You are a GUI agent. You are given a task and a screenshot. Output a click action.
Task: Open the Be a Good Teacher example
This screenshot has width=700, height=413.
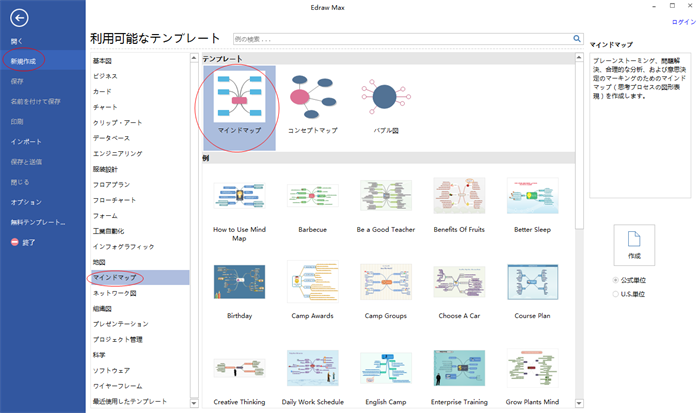[x=386, y=196]
